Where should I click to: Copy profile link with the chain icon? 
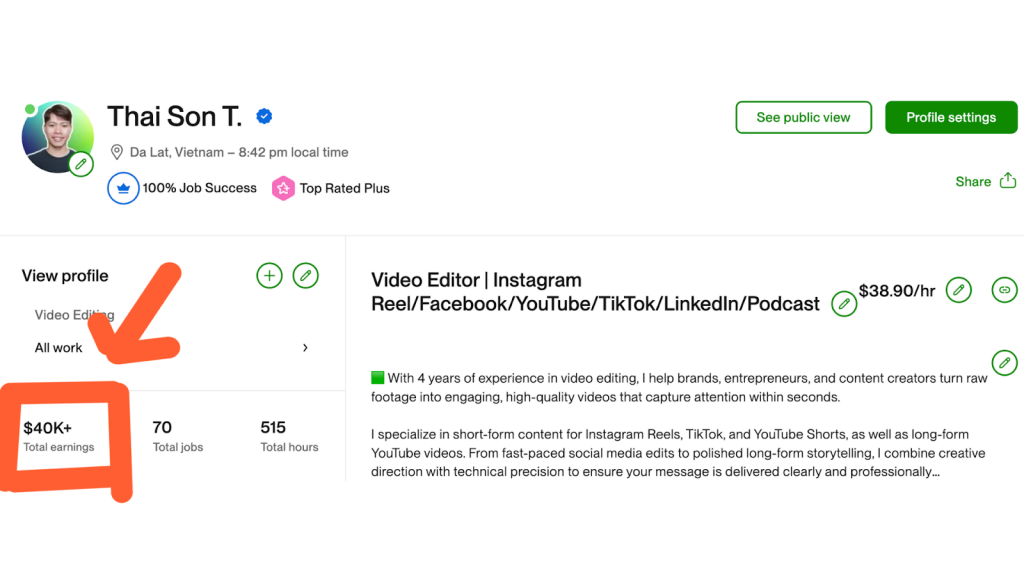tap(1004, 290)
